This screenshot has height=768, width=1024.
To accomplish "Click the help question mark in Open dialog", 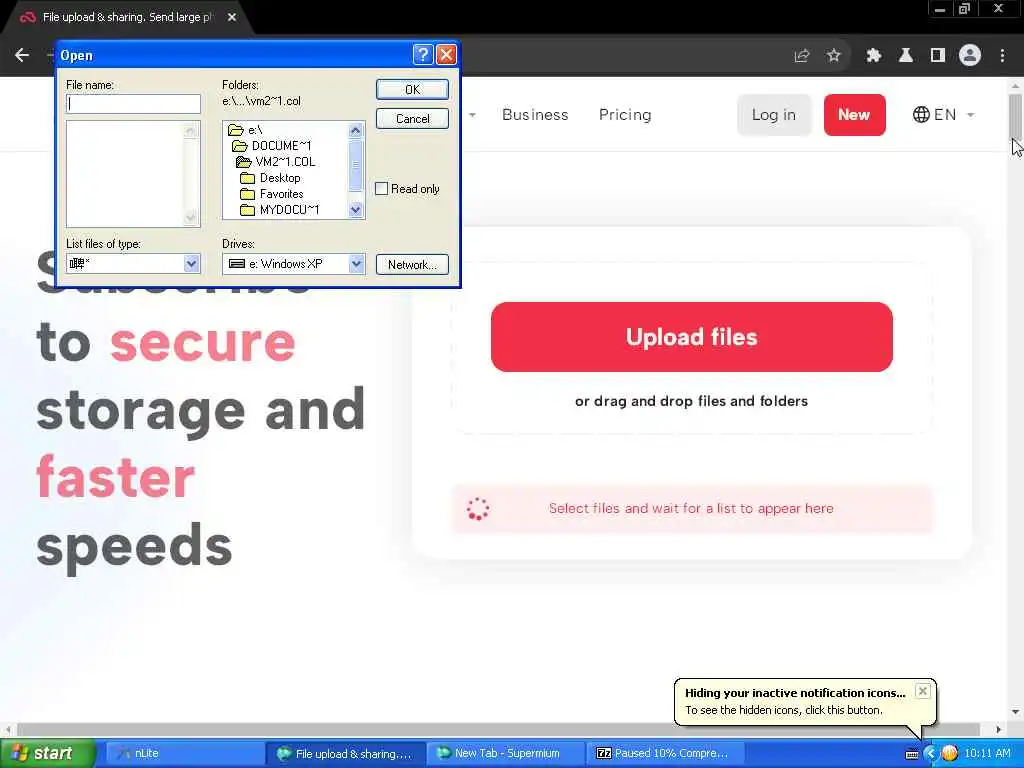I will point(423,54).
